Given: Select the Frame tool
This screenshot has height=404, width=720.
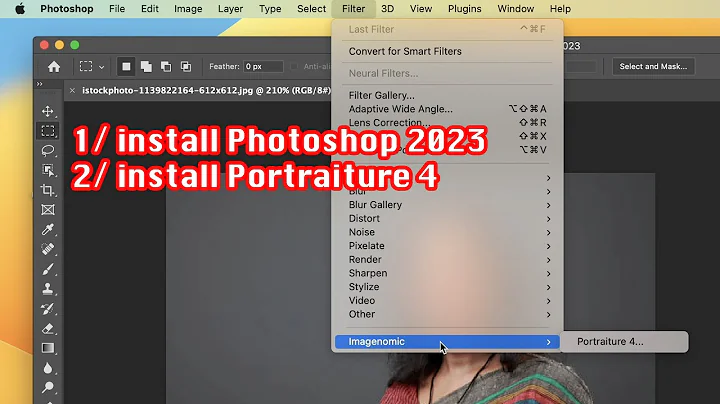Looking at the screenshot, I should point(48,210).
